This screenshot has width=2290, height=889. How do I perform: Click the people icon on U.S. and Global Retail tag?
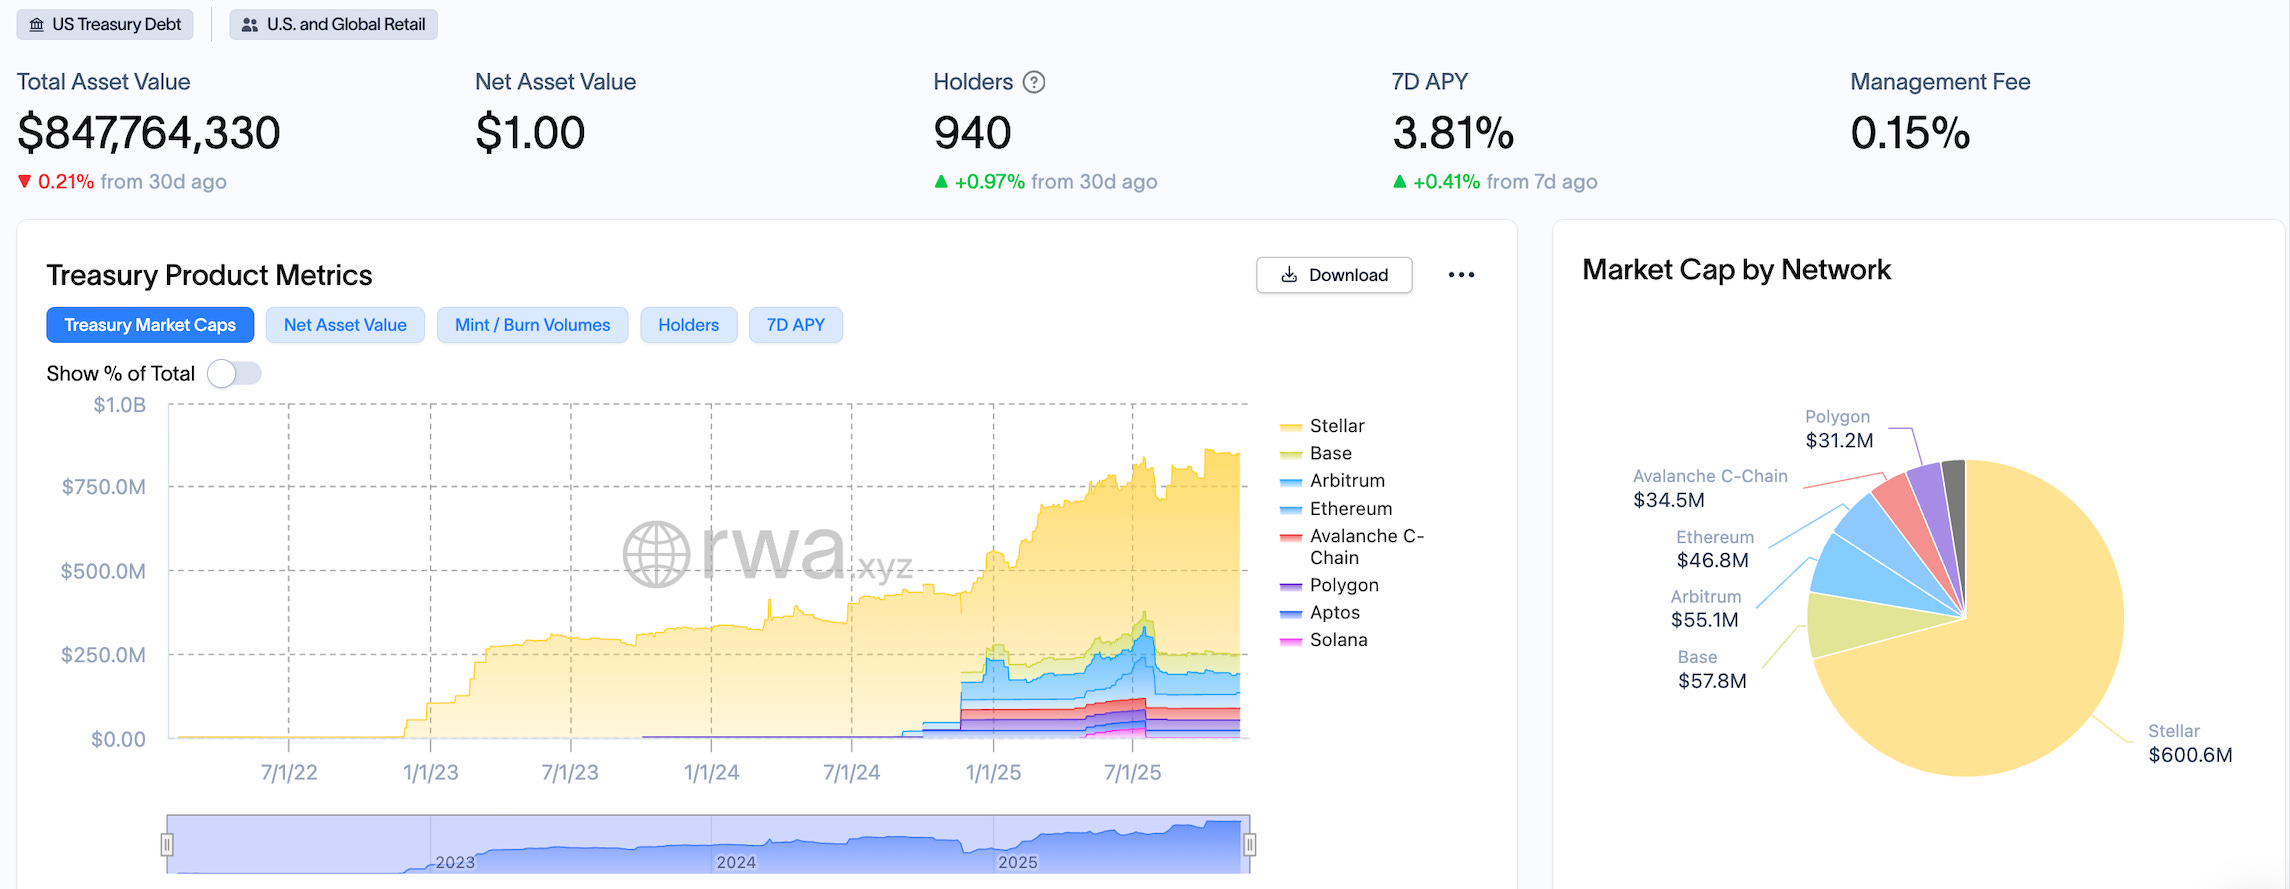pyautogui.click(x=250, y=24)
